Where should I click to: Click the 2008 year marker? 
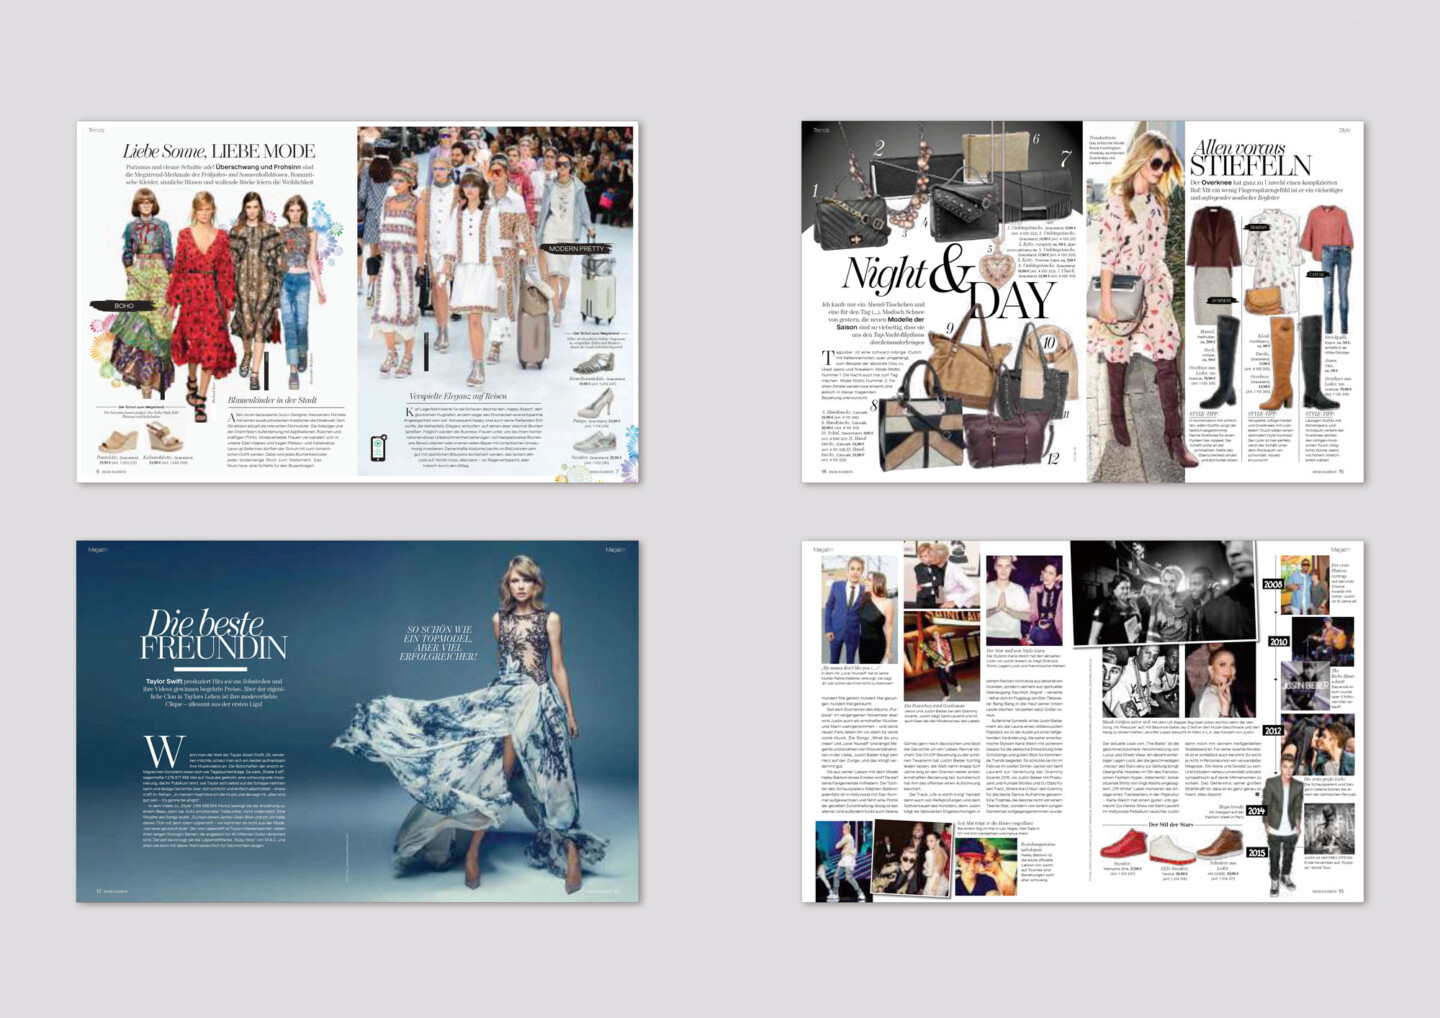pyautogui.click(x=1272, y=584)
